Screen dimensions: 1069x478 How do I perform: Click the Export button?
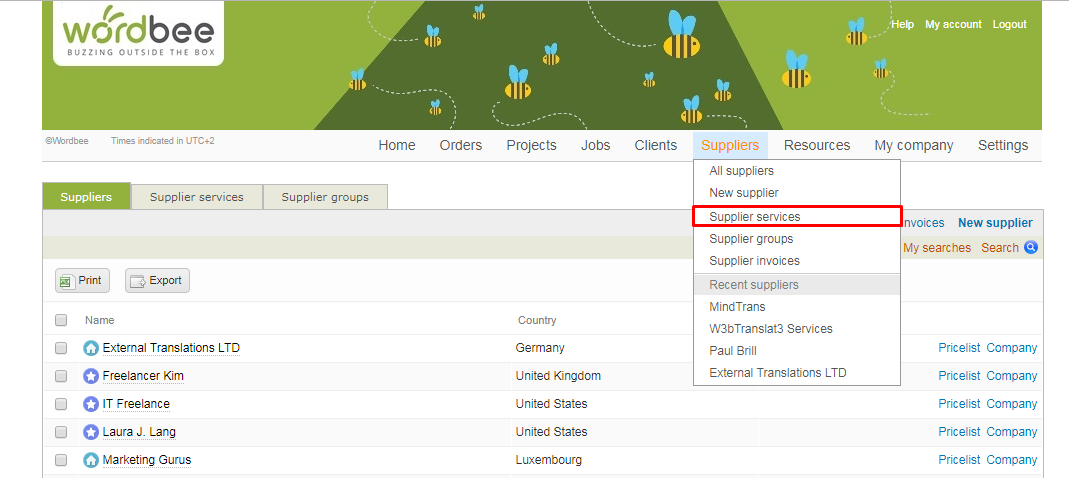(157, 281)
